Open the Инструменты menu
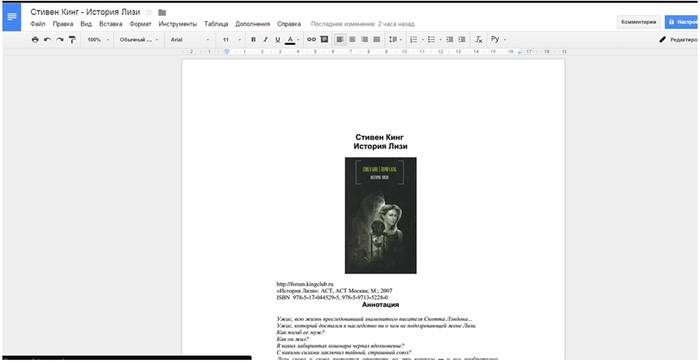700x363 pixels. [178, 24]
